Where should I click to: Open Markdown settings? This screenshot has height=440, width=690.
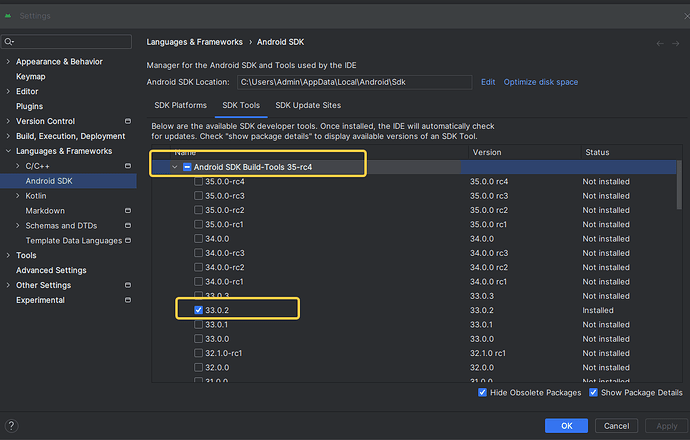45,211
